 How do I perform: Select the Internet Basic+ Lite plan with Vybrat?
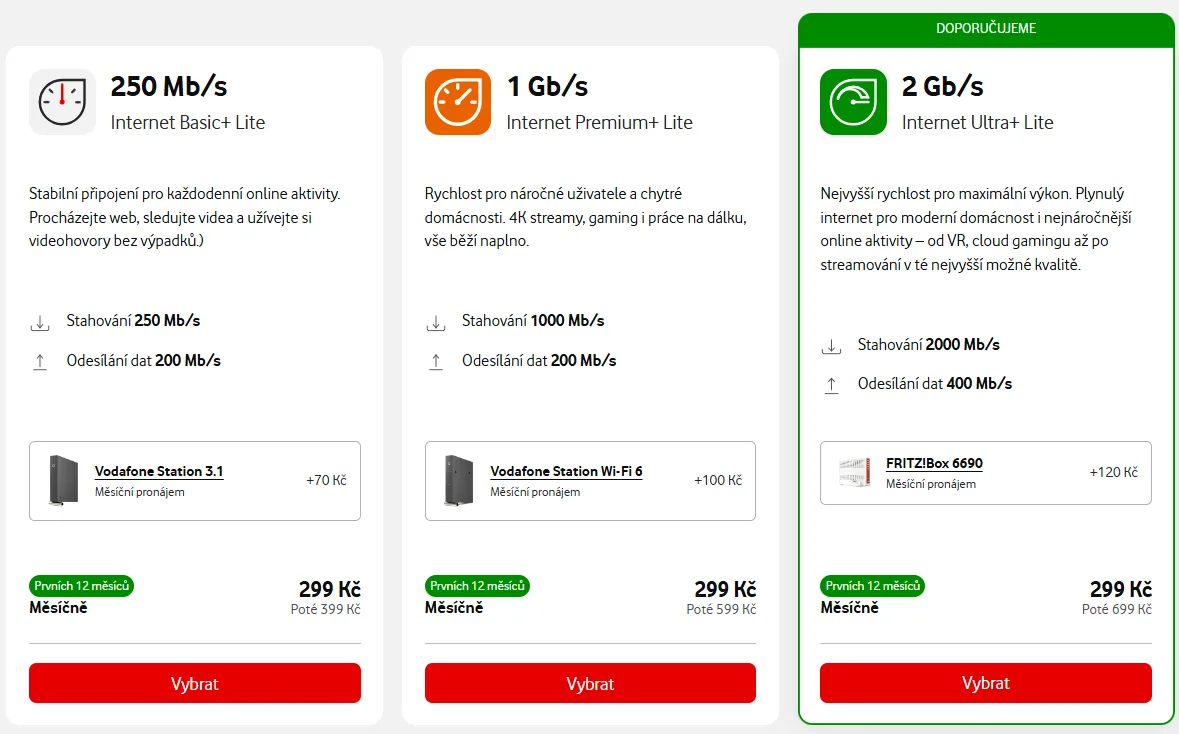pos(194,684)
